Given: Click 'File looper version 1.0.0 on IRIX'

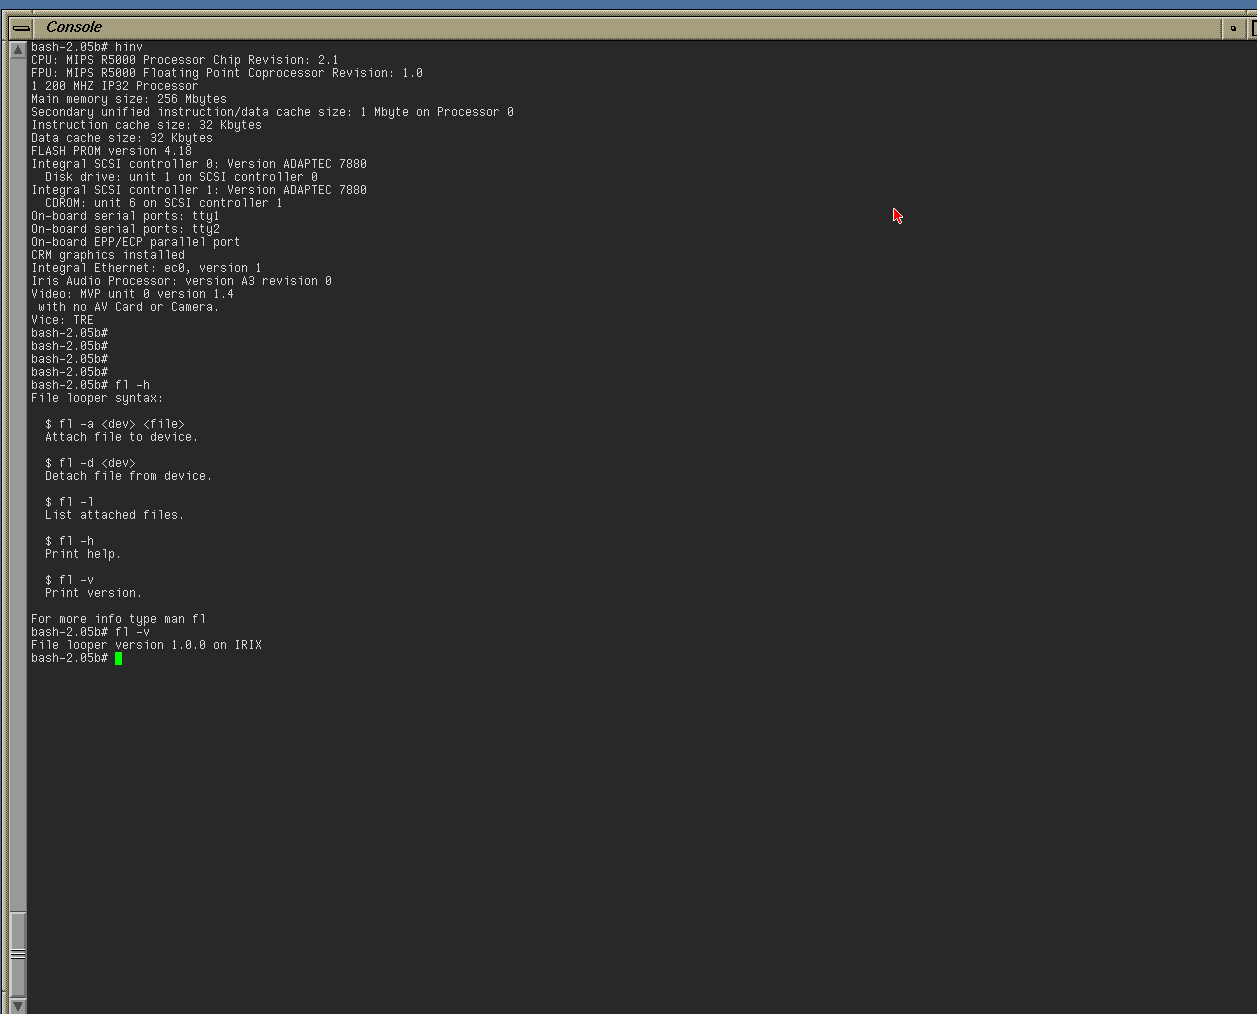Looking at the screenshot, I should 146,645.
